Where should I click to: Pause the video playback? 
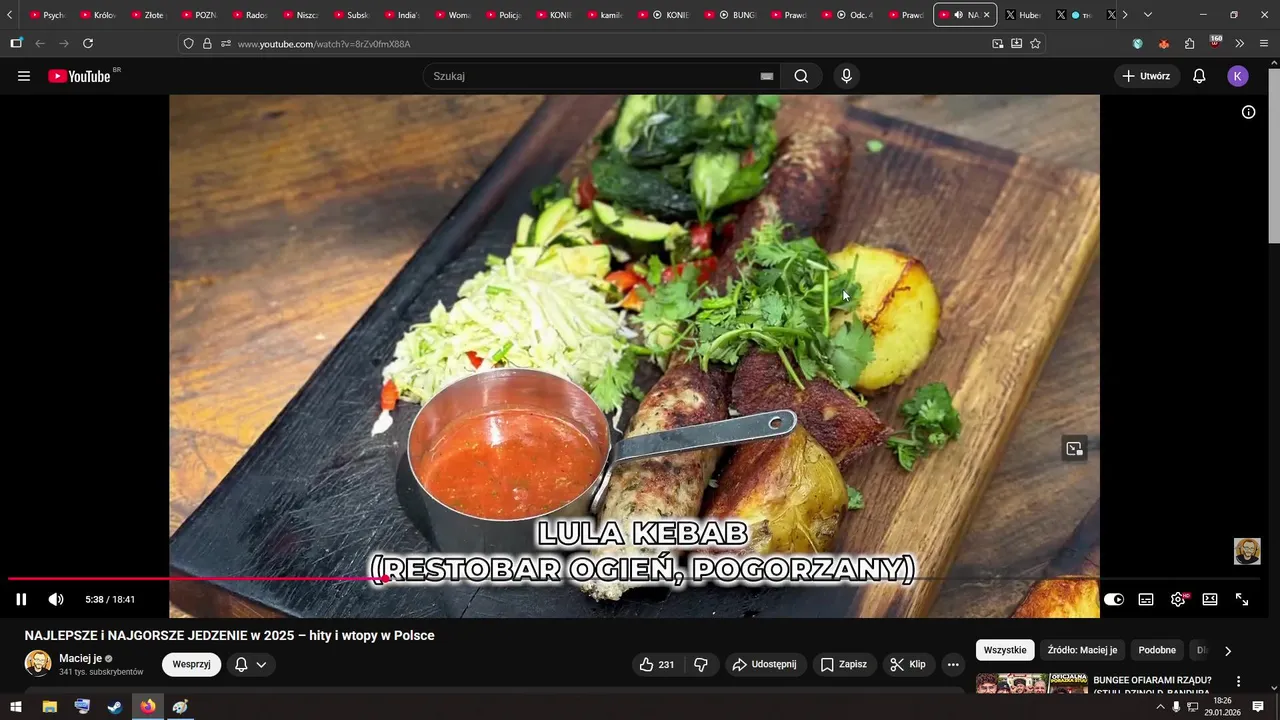tap(21, 599)
